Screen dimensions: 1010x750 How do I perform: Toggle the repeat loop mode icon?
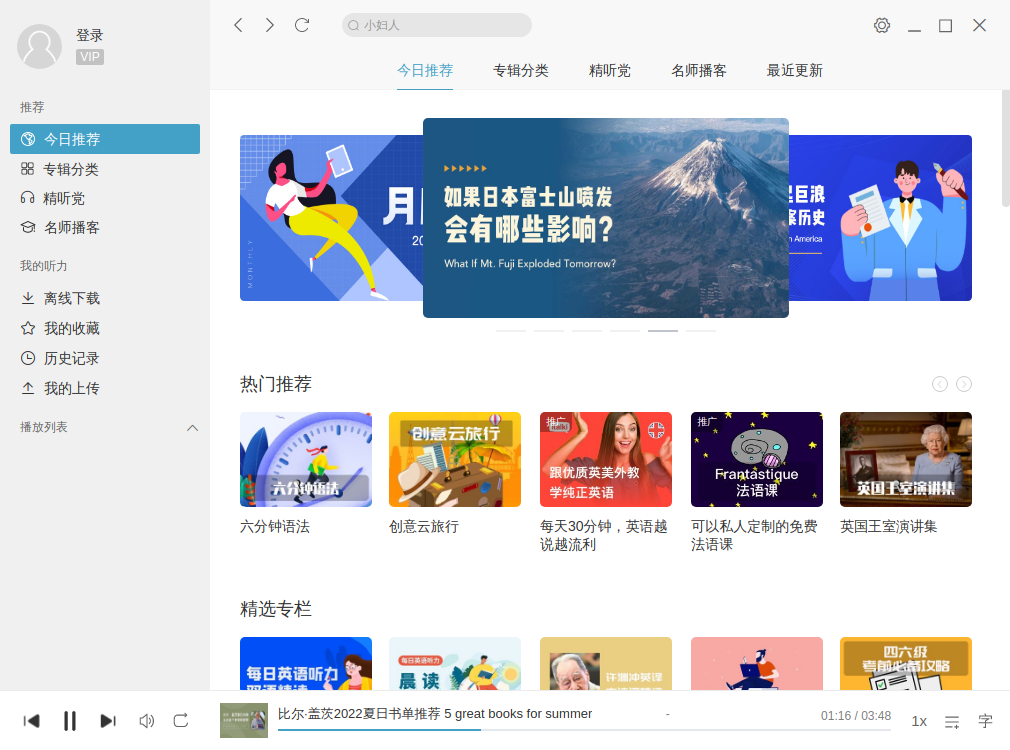pos(181,721)
